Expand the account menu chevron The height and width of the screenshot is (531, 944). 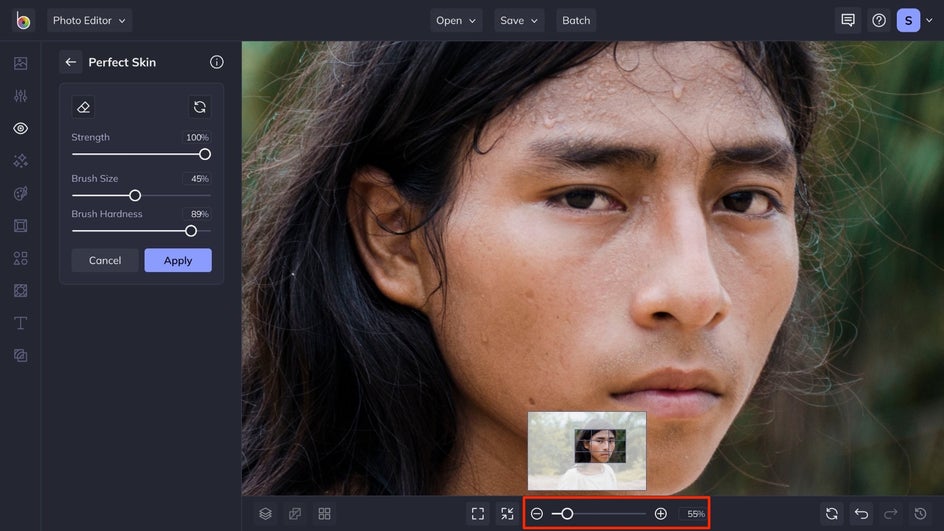[x=930, y=20]
